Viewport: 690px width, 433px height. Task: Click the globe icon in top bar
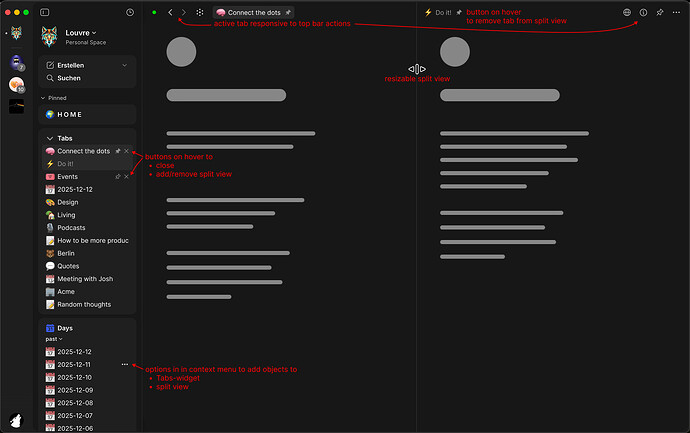point(627,12)
